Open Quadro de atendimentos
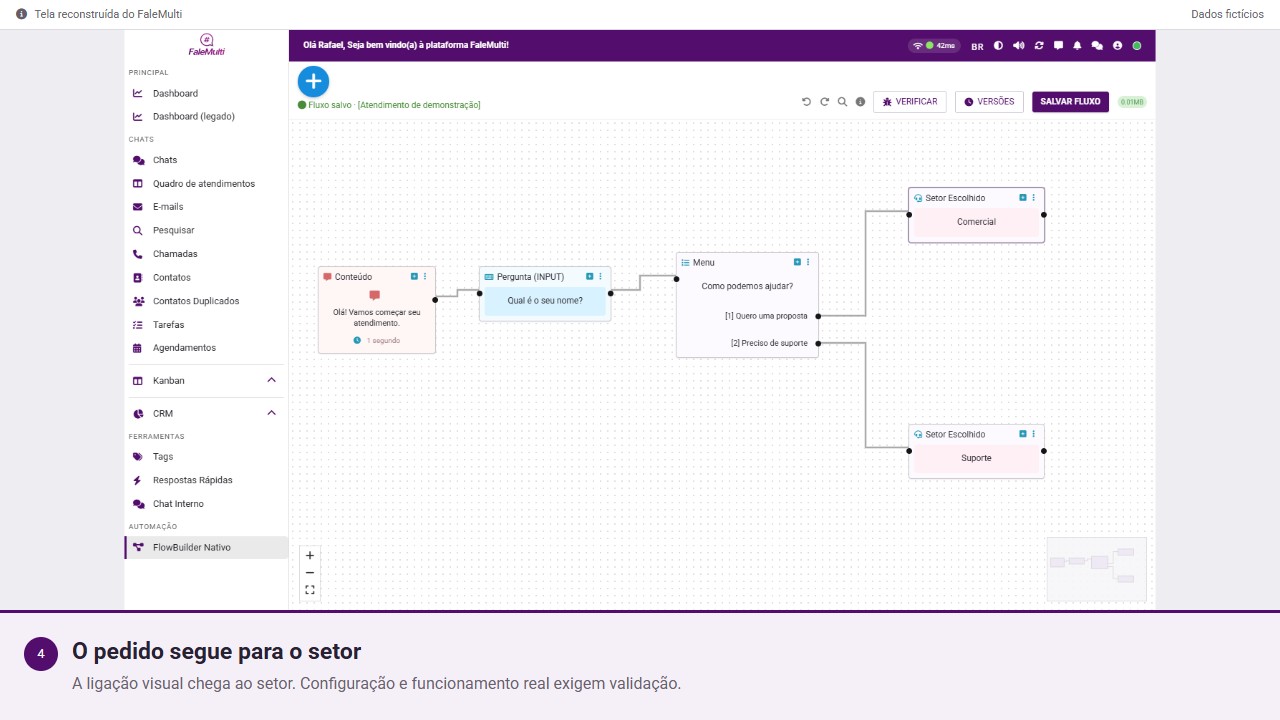 pos(206,184)
